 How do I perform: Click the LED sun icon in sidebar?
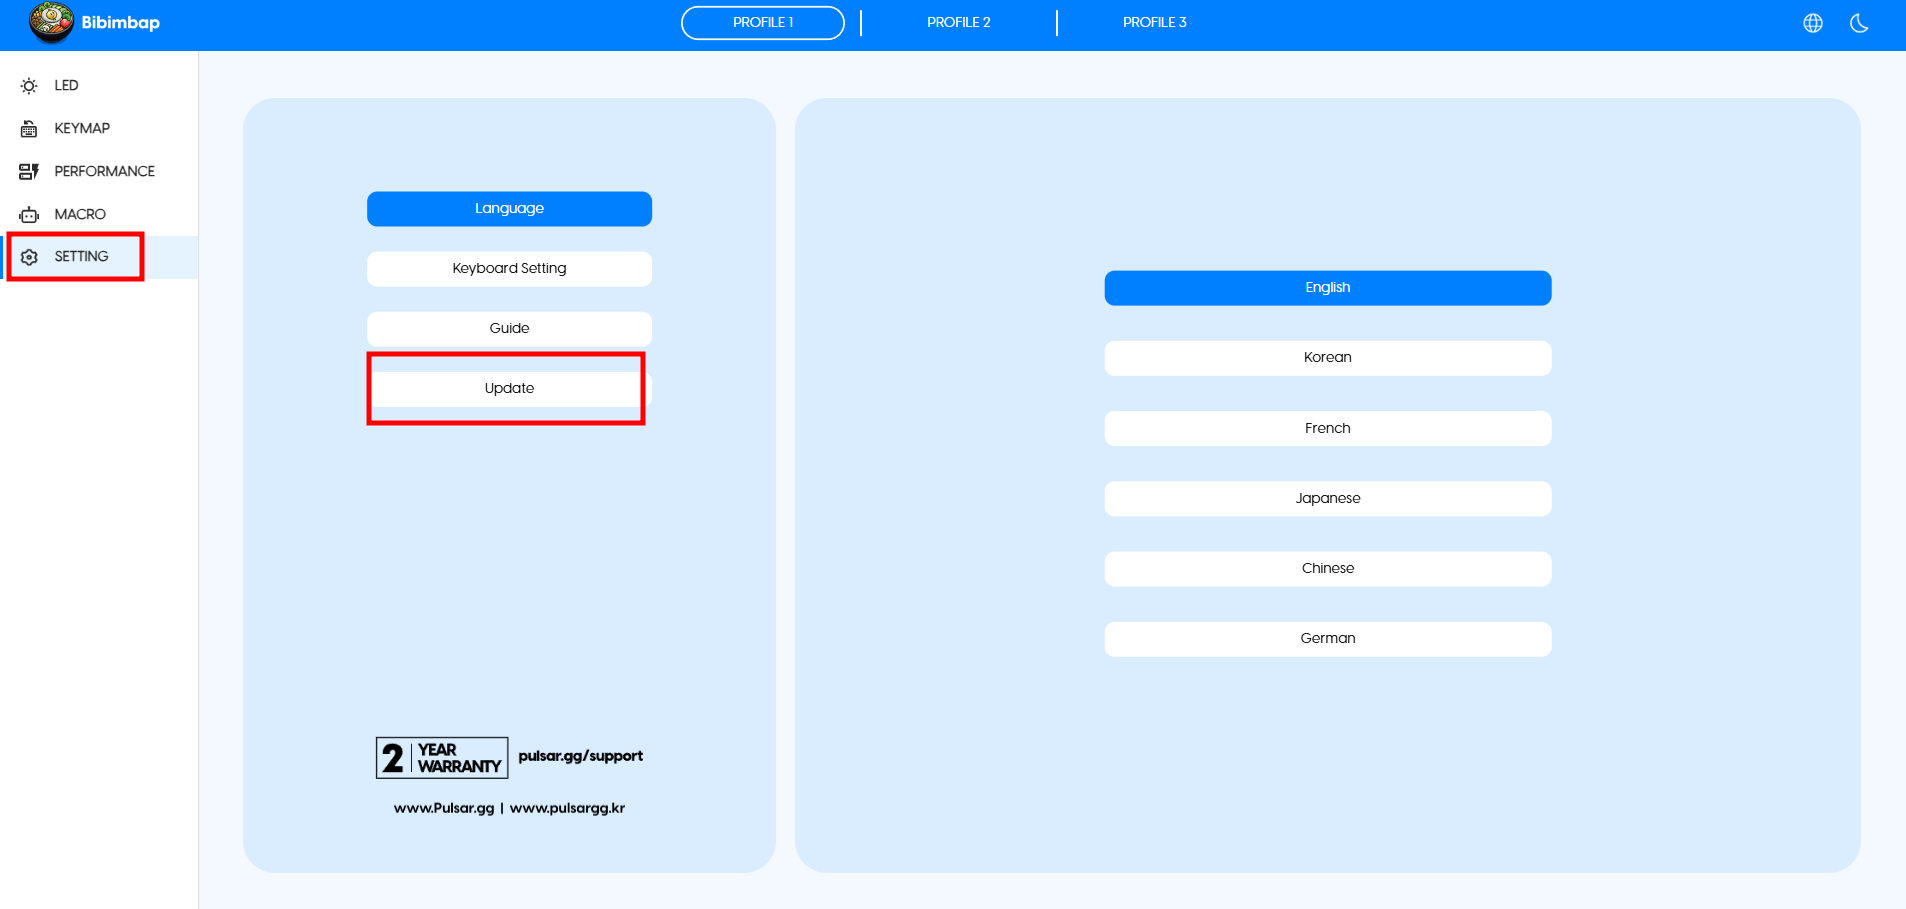[x=29, y=86]
